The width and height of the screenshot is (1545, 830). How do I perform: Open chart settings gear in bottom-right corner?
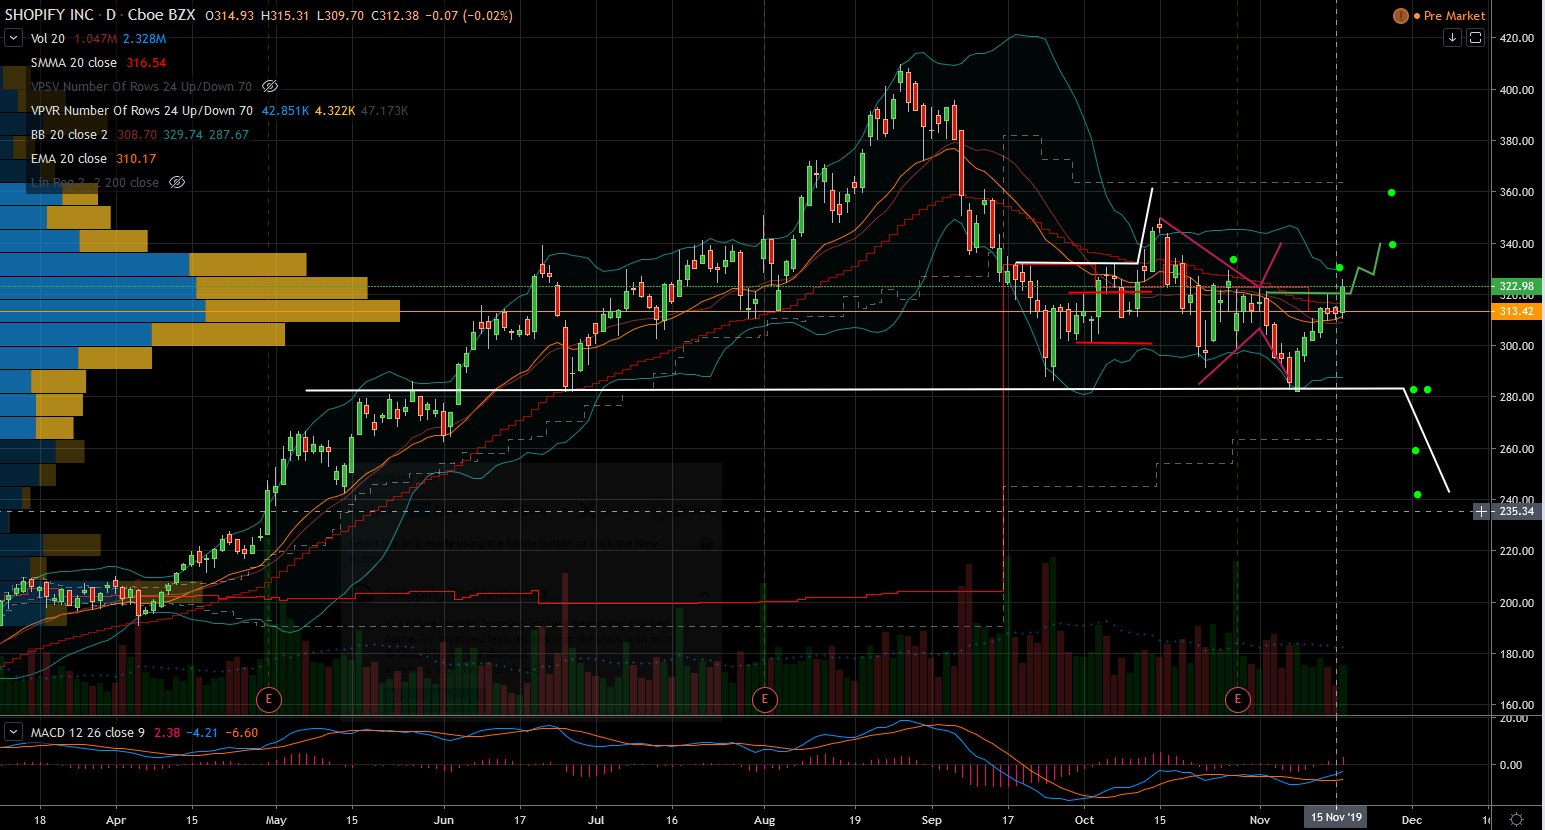coord(1516,819)
